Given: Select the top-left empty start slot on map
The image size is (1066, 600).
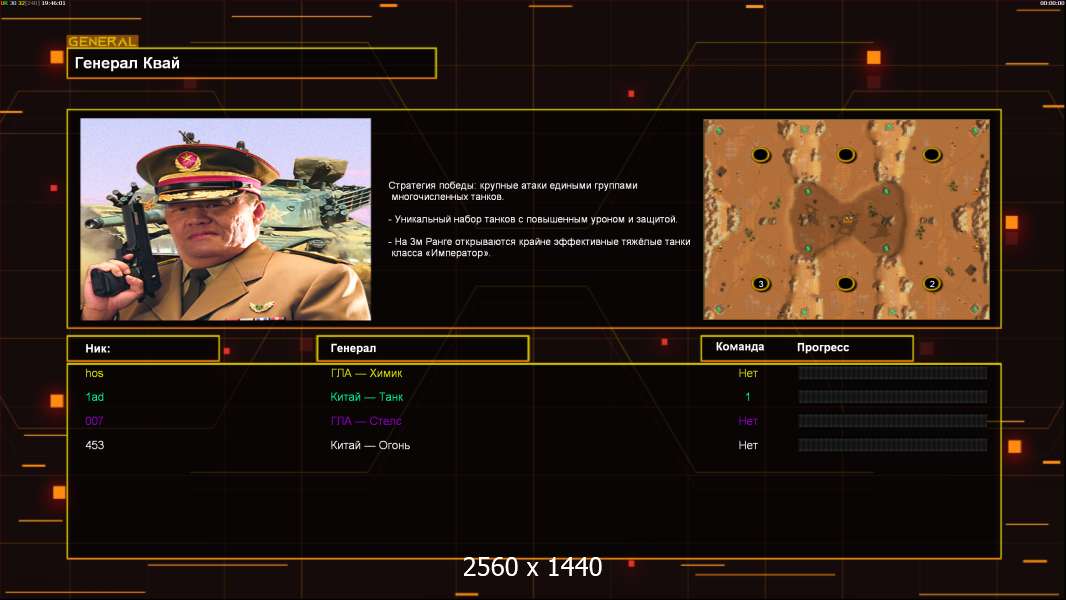Looking at the screenshot, I should (760, 155).
